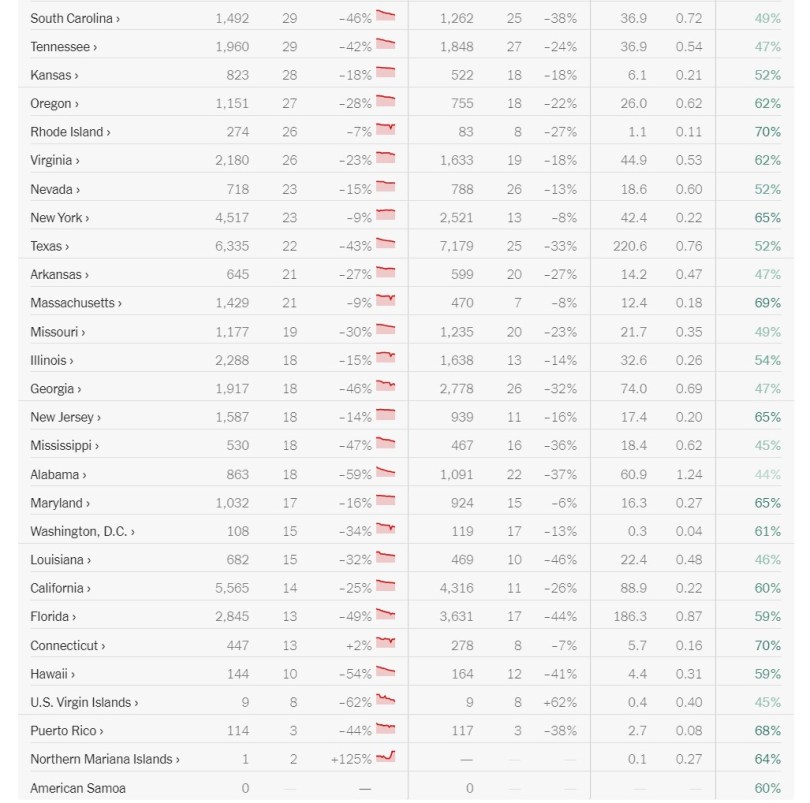Click the Texas row link
The image size is (810, 803).
[49, 246]
